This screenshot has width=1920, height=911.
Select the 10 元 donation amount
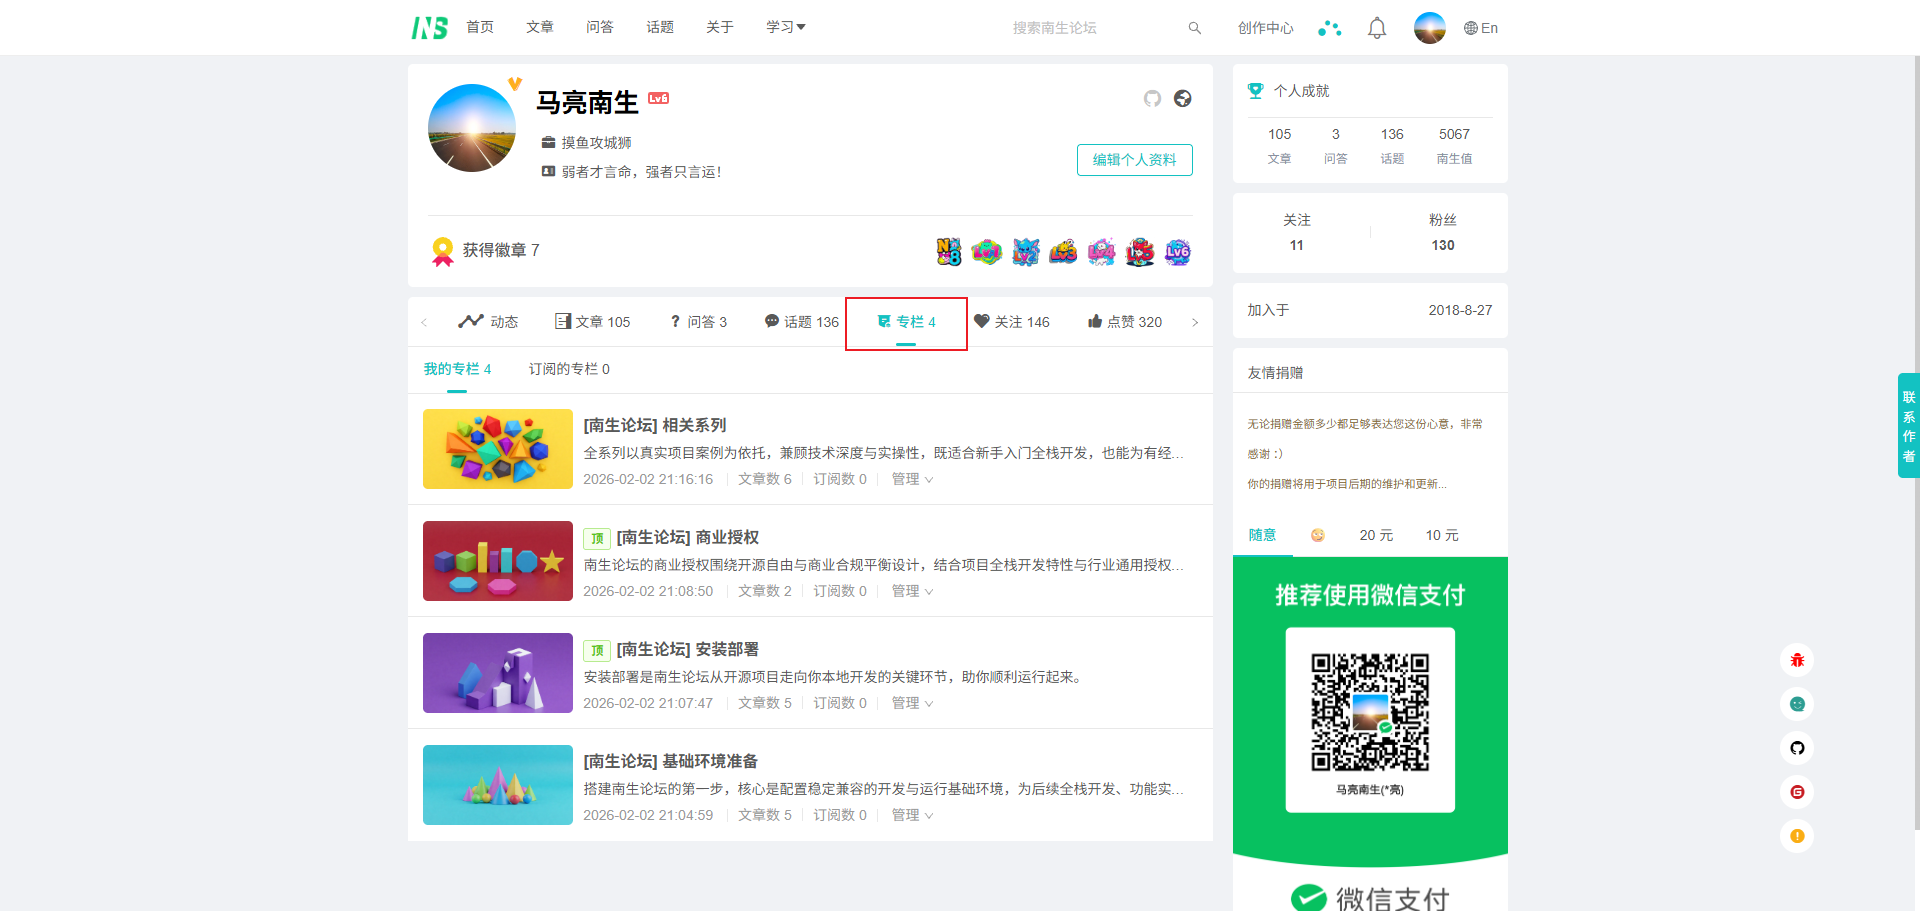click(x=1442, y=535)
